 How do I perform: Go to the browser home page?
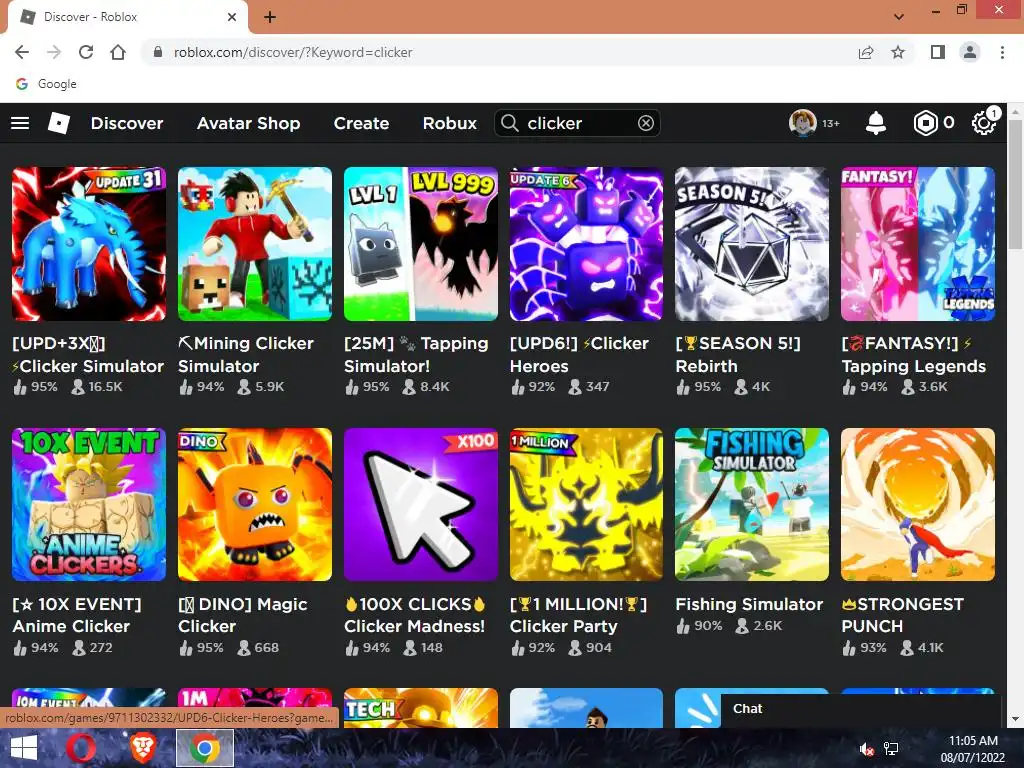tap(118, 52)
